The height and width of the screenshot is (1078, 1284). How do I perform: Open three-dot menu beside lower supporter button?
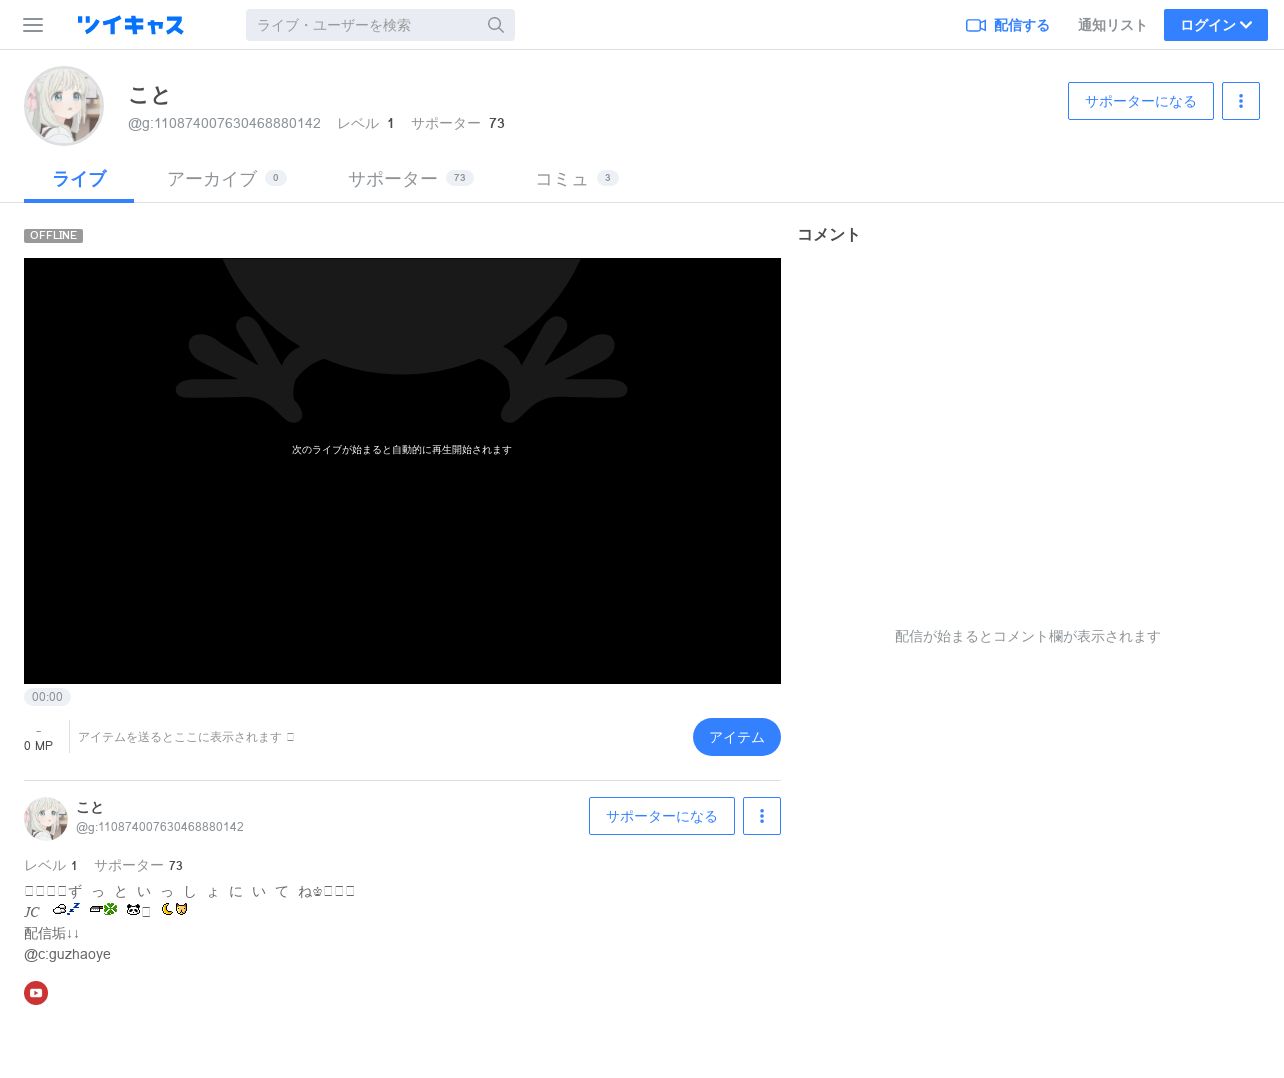coord(762,816)
